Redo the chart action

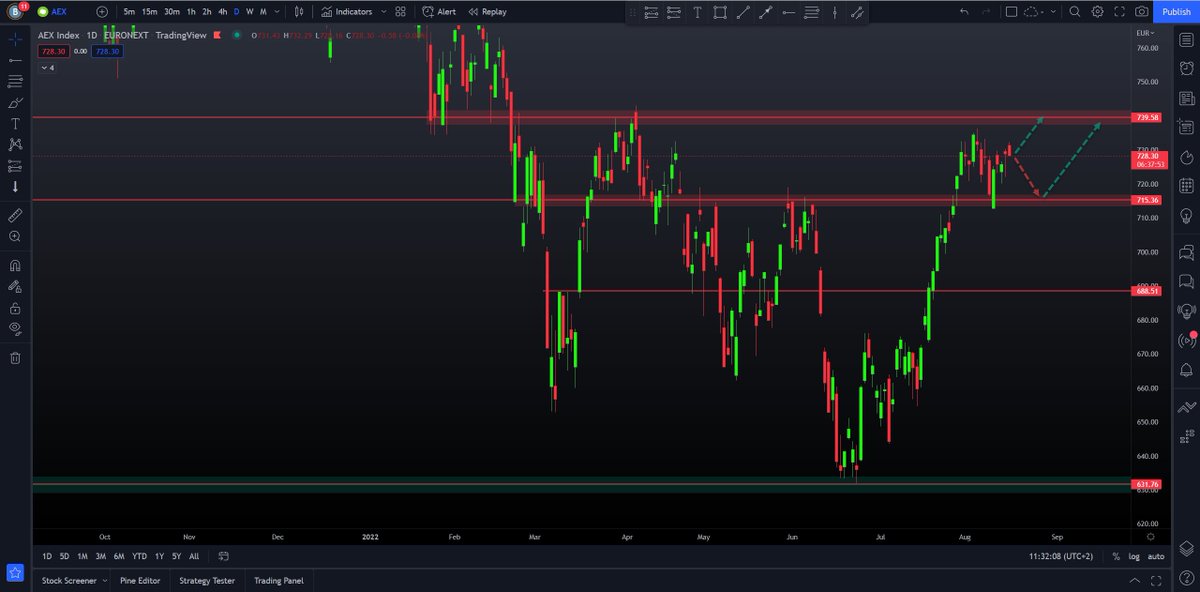click(x=986, y=12)
